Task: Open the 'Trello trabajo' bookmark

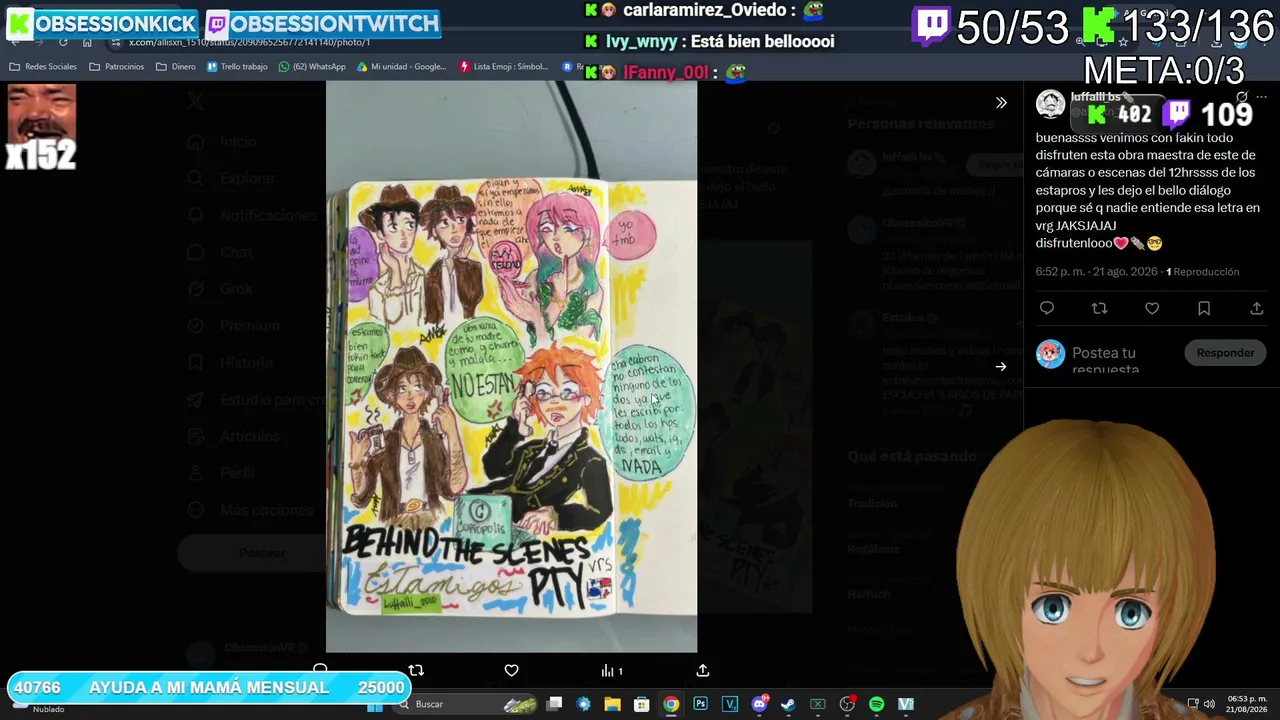Action: coord(237,67)
